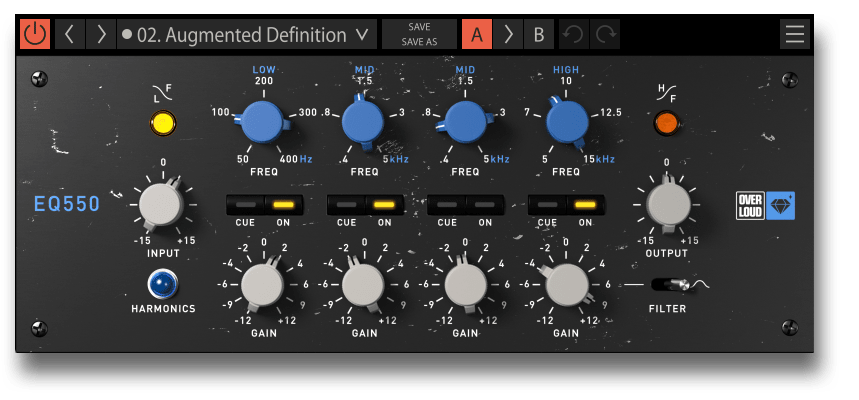The image size is (859, 400).
Task: Click the HIGH band label
Action: pos(566,70)
